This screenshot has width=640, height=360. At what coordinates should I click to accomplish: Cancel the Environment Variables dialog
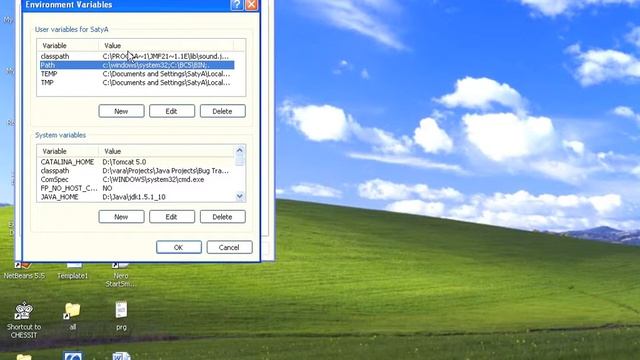[x=229, y=247]
